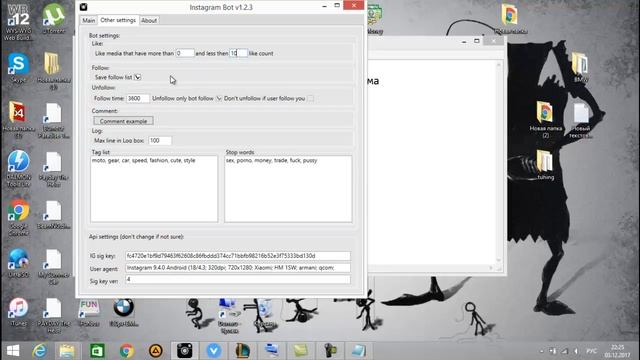Open the AIMP player taskbar icon
The height and width of the screenshot is (360, 640).
point(156,351)
